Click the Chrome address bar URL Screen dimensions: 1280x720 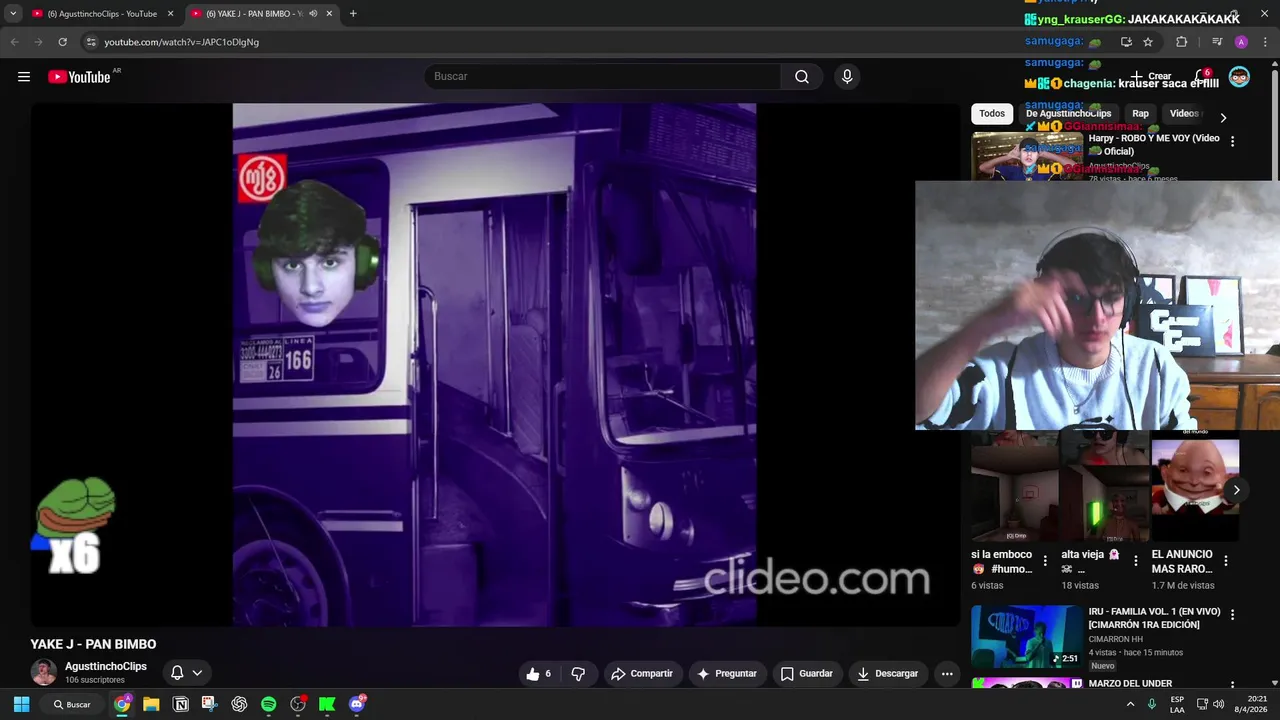(181, 42)
